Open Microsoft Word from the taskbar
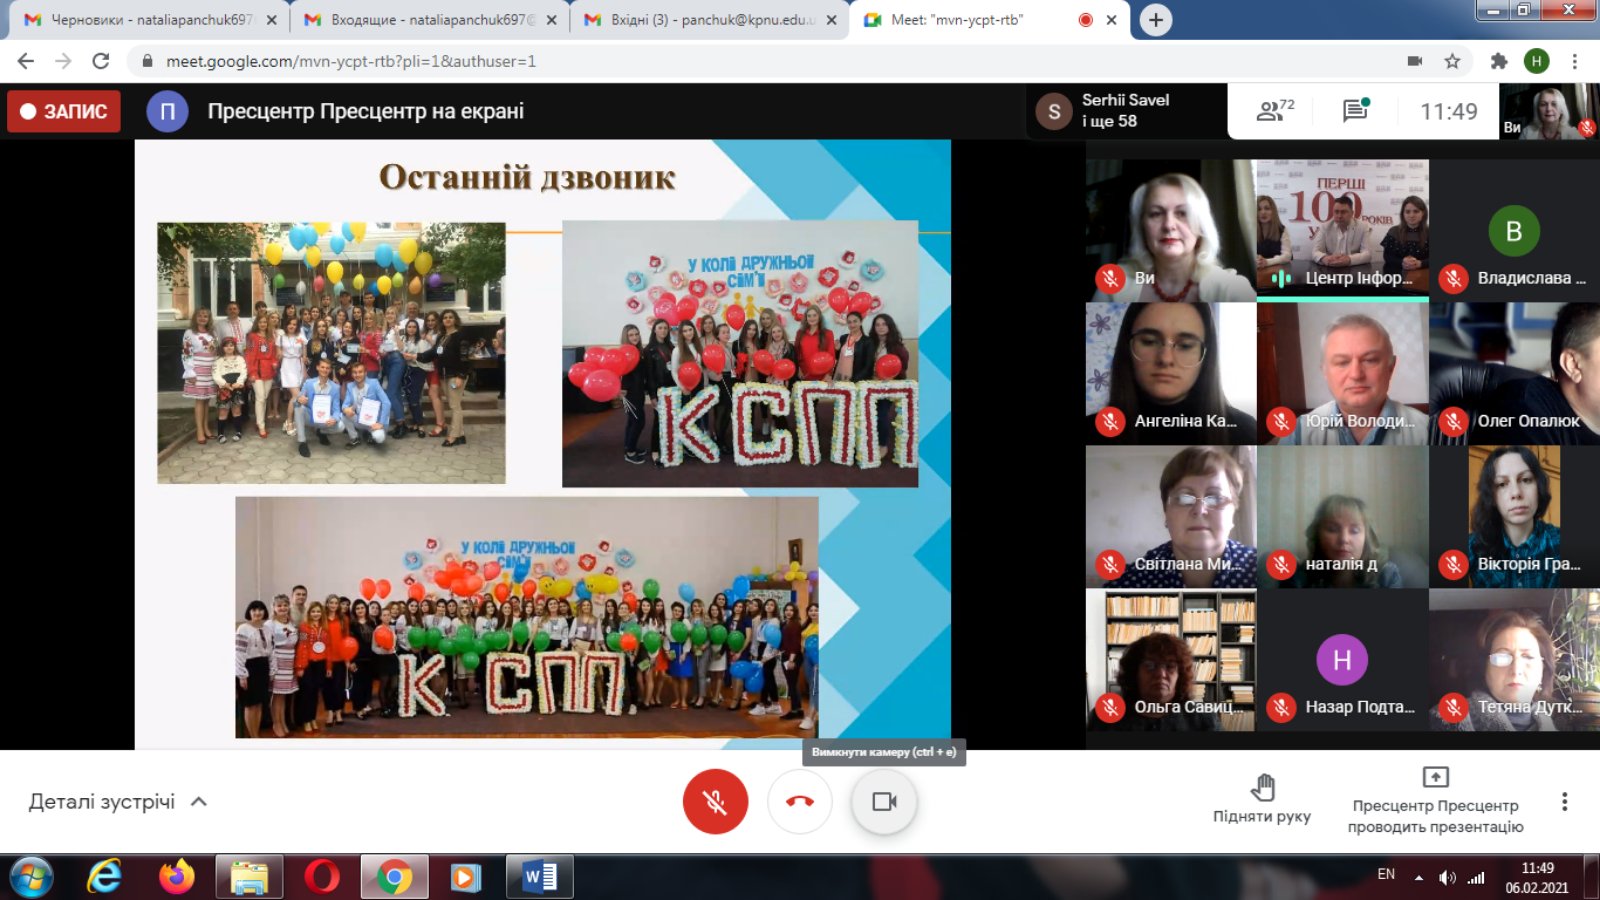 (540, 878)
